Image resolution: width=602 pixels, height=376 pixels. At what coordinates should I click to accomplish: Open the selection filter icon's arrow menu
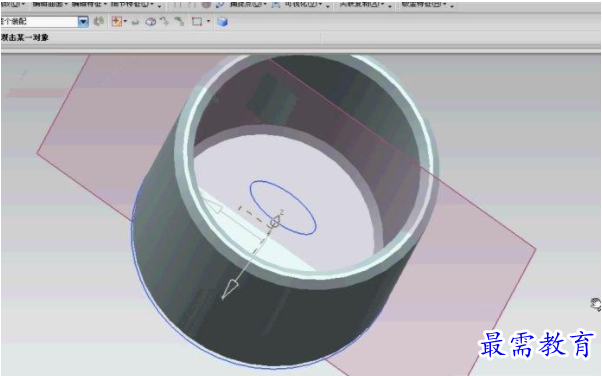coord(125,22)
